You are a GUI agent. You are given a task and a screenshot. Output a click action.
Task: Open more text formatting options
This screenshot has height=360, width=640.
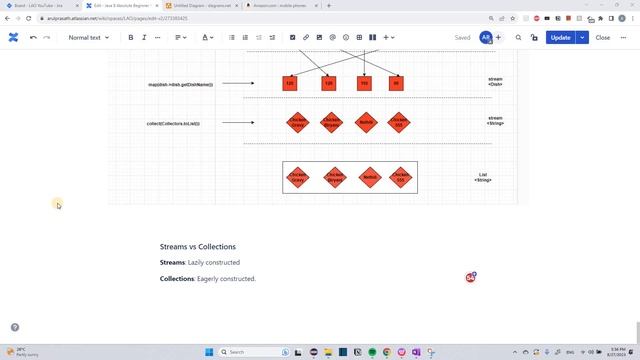(158, 38)
